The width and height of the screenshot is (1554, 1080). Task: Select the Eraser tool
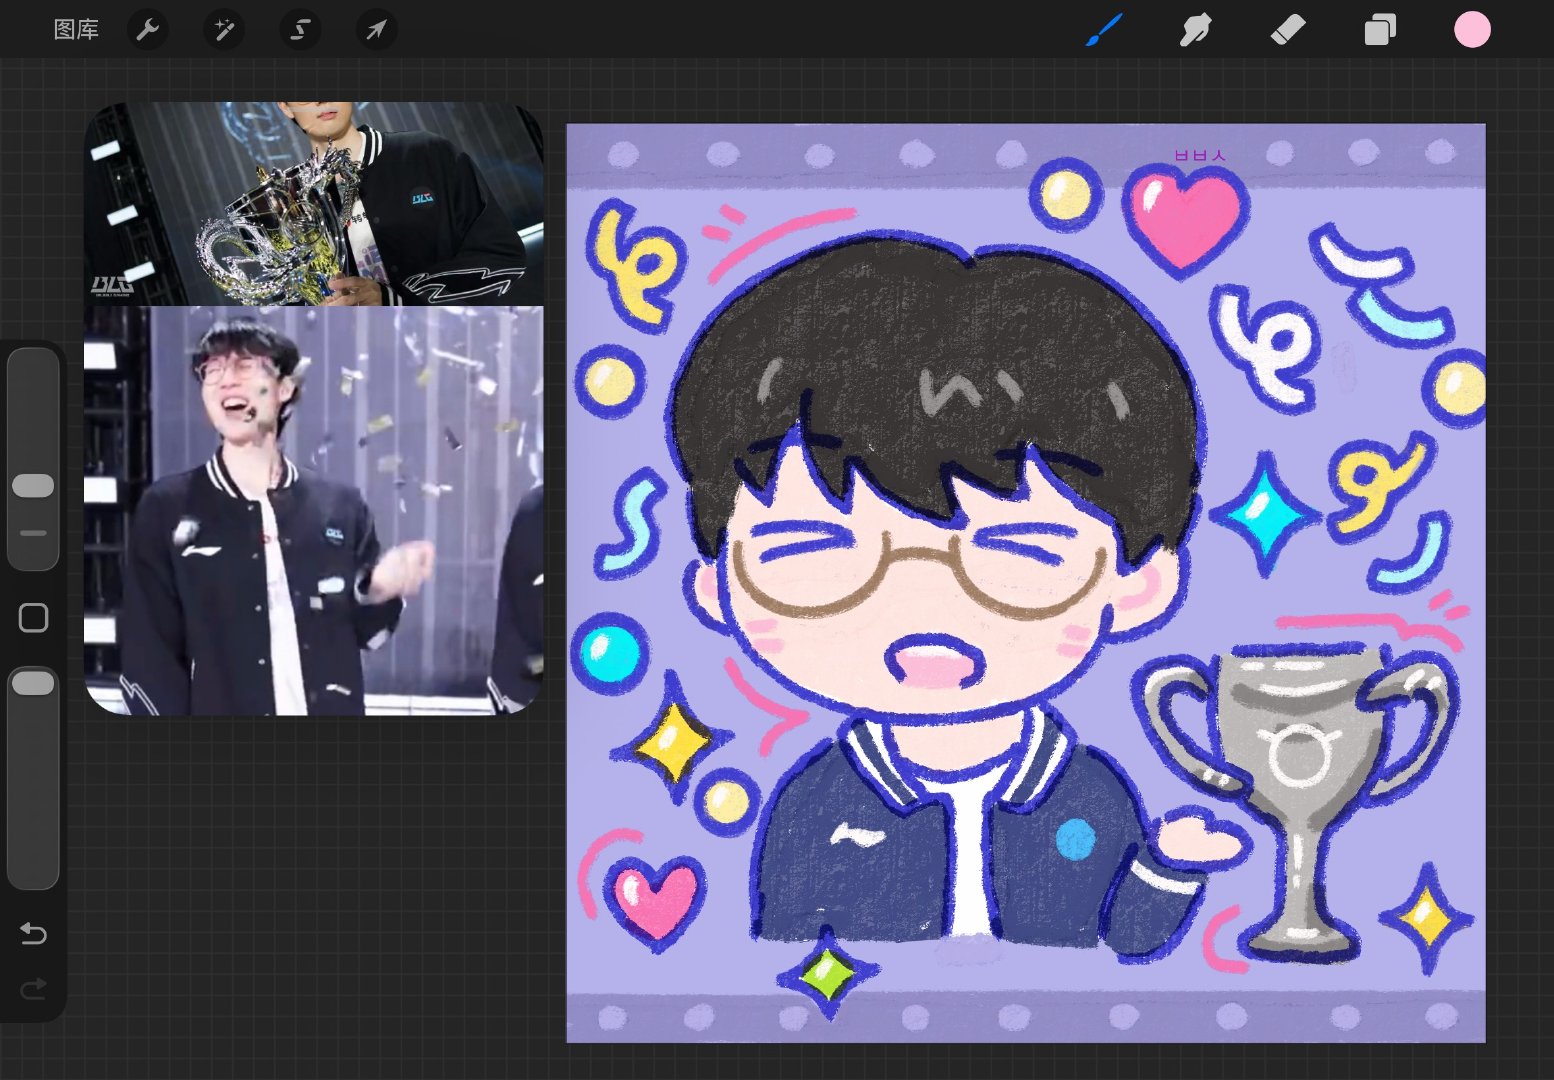click(1288, 30)
